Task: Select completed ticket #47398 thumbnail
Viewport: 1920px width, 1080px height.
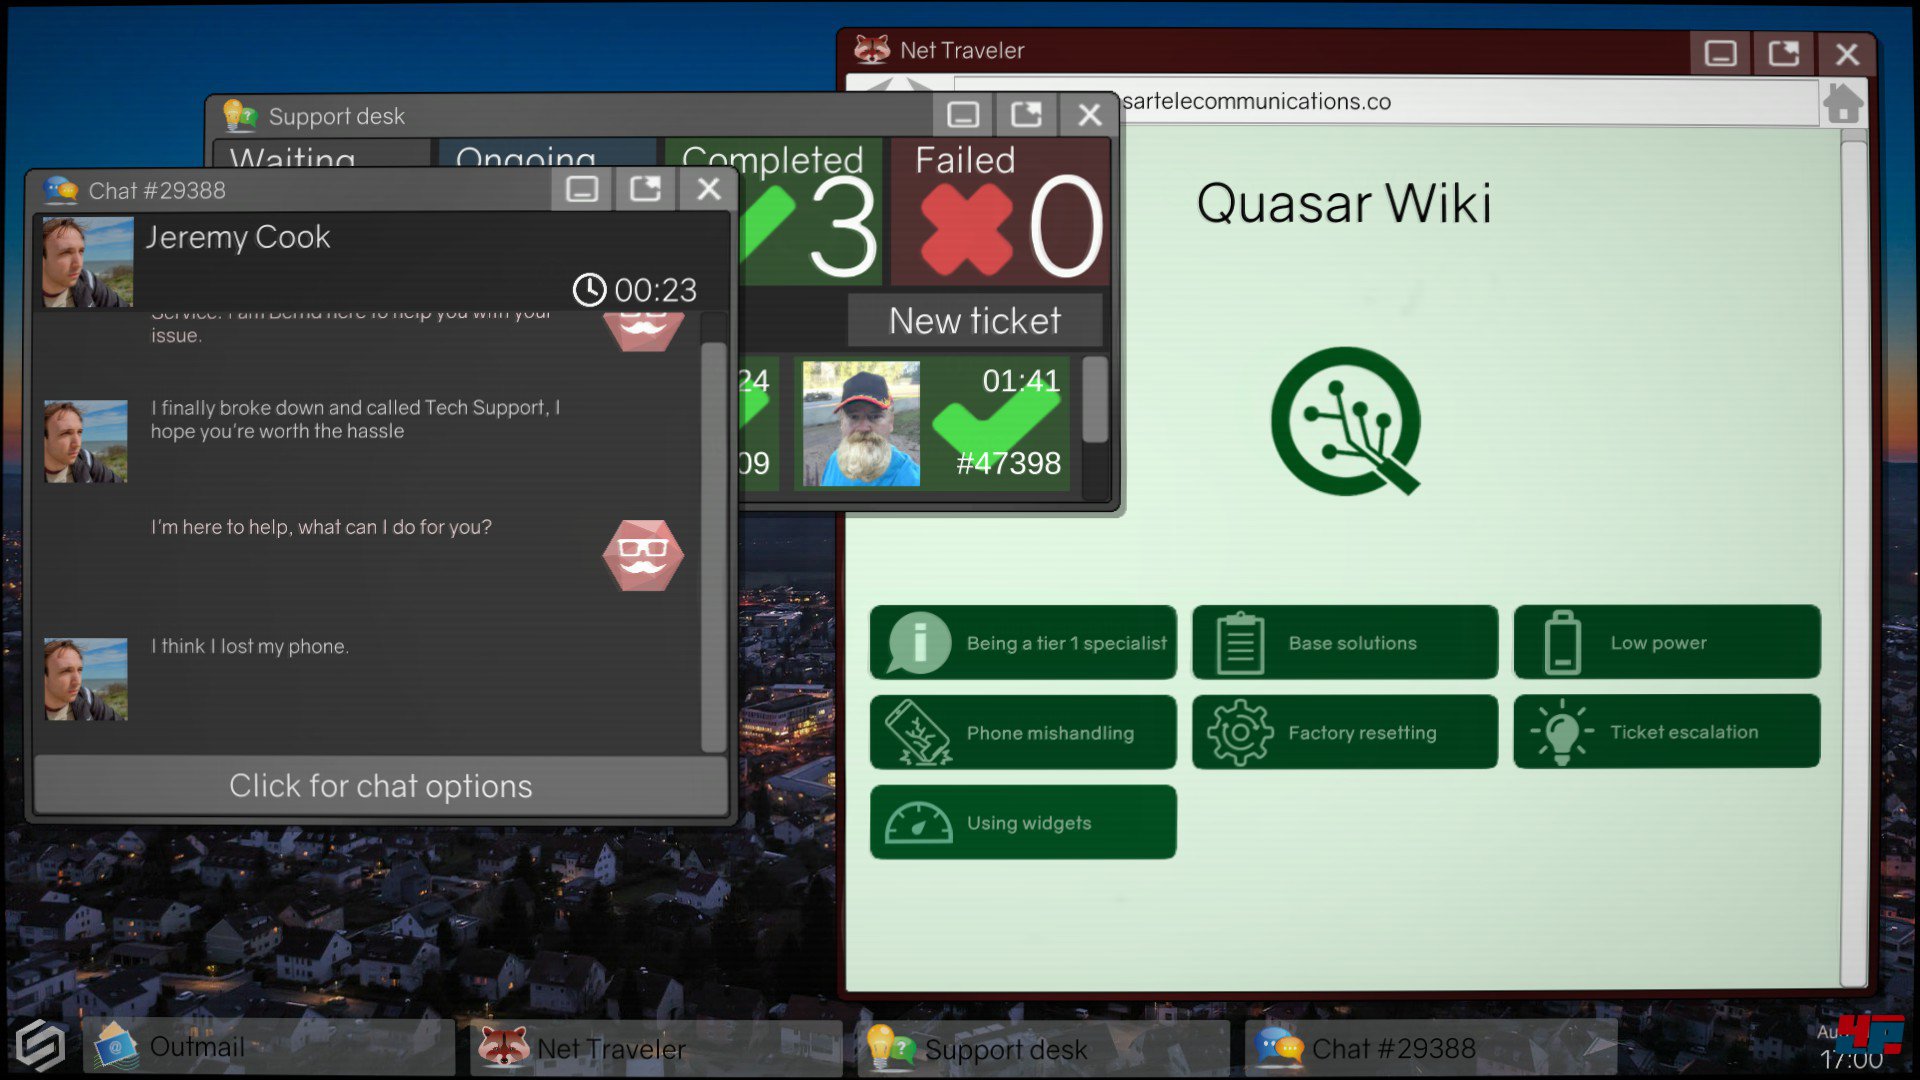Action: click(861, 424)
